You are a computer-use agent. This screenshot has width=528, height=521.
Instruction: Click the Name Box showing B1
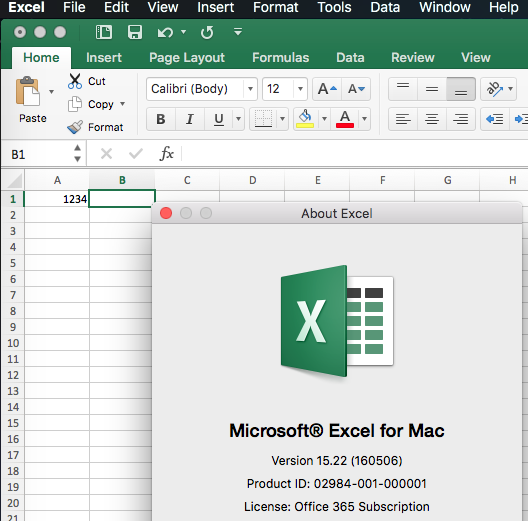click(37, 155)
